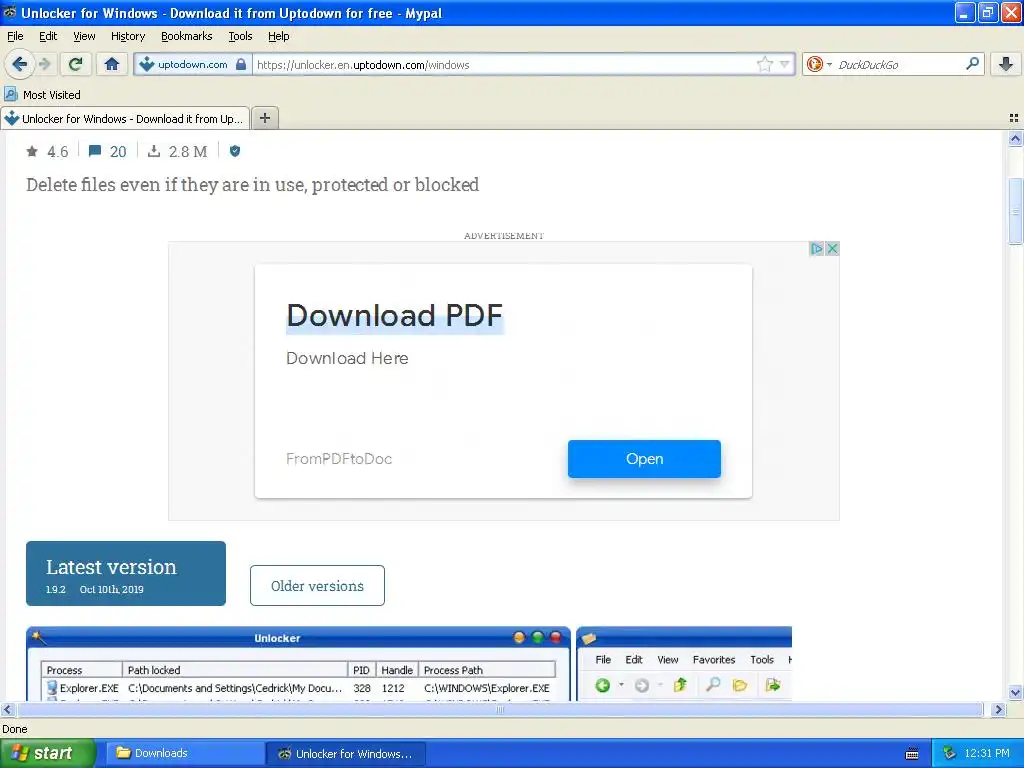The width and height of the screenshot is (1024, 768).
Task: Click the AdChoices triangle icon
Action: click(x=816, y=248)
